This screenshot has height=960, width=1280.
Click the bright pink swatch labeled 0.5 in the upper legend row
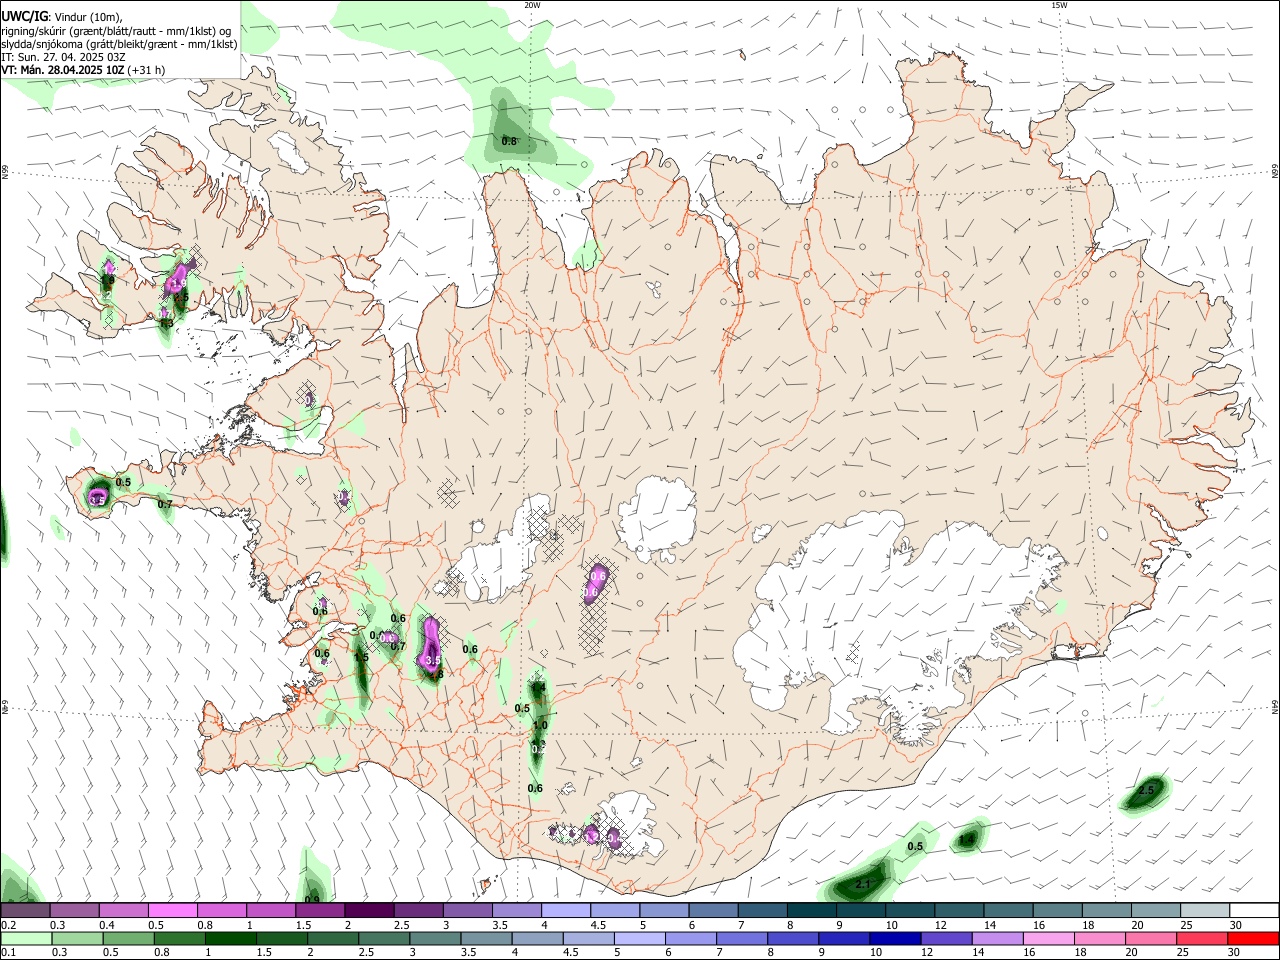coord(172,910)
